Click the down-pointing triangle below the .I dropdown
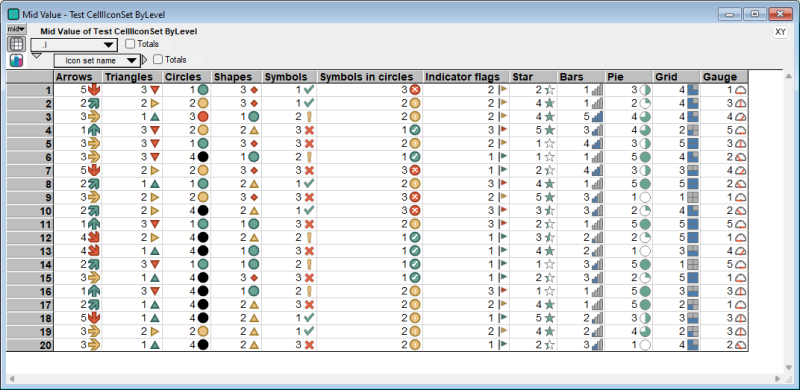800x390 pixels. point(37,56)
